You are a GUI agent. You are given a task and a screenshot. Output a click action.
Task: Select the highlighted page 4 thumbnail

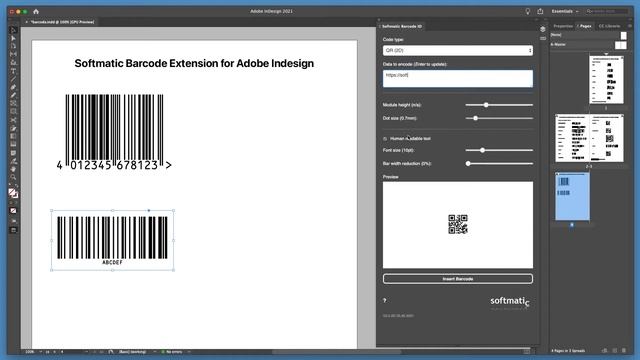(572, 196)
